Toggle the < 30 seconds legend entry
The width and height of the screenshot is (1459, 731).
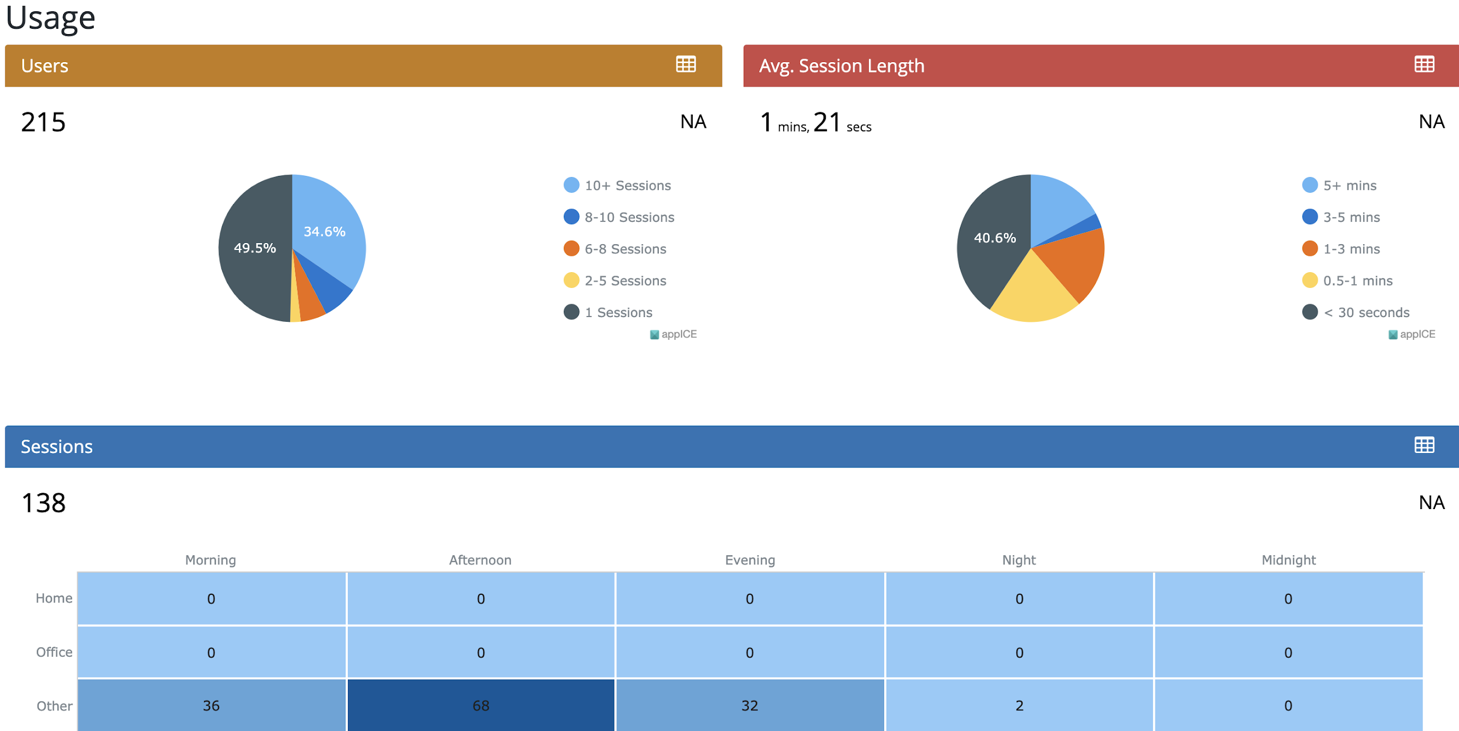pyautogui.click(x=1356, y=313)
